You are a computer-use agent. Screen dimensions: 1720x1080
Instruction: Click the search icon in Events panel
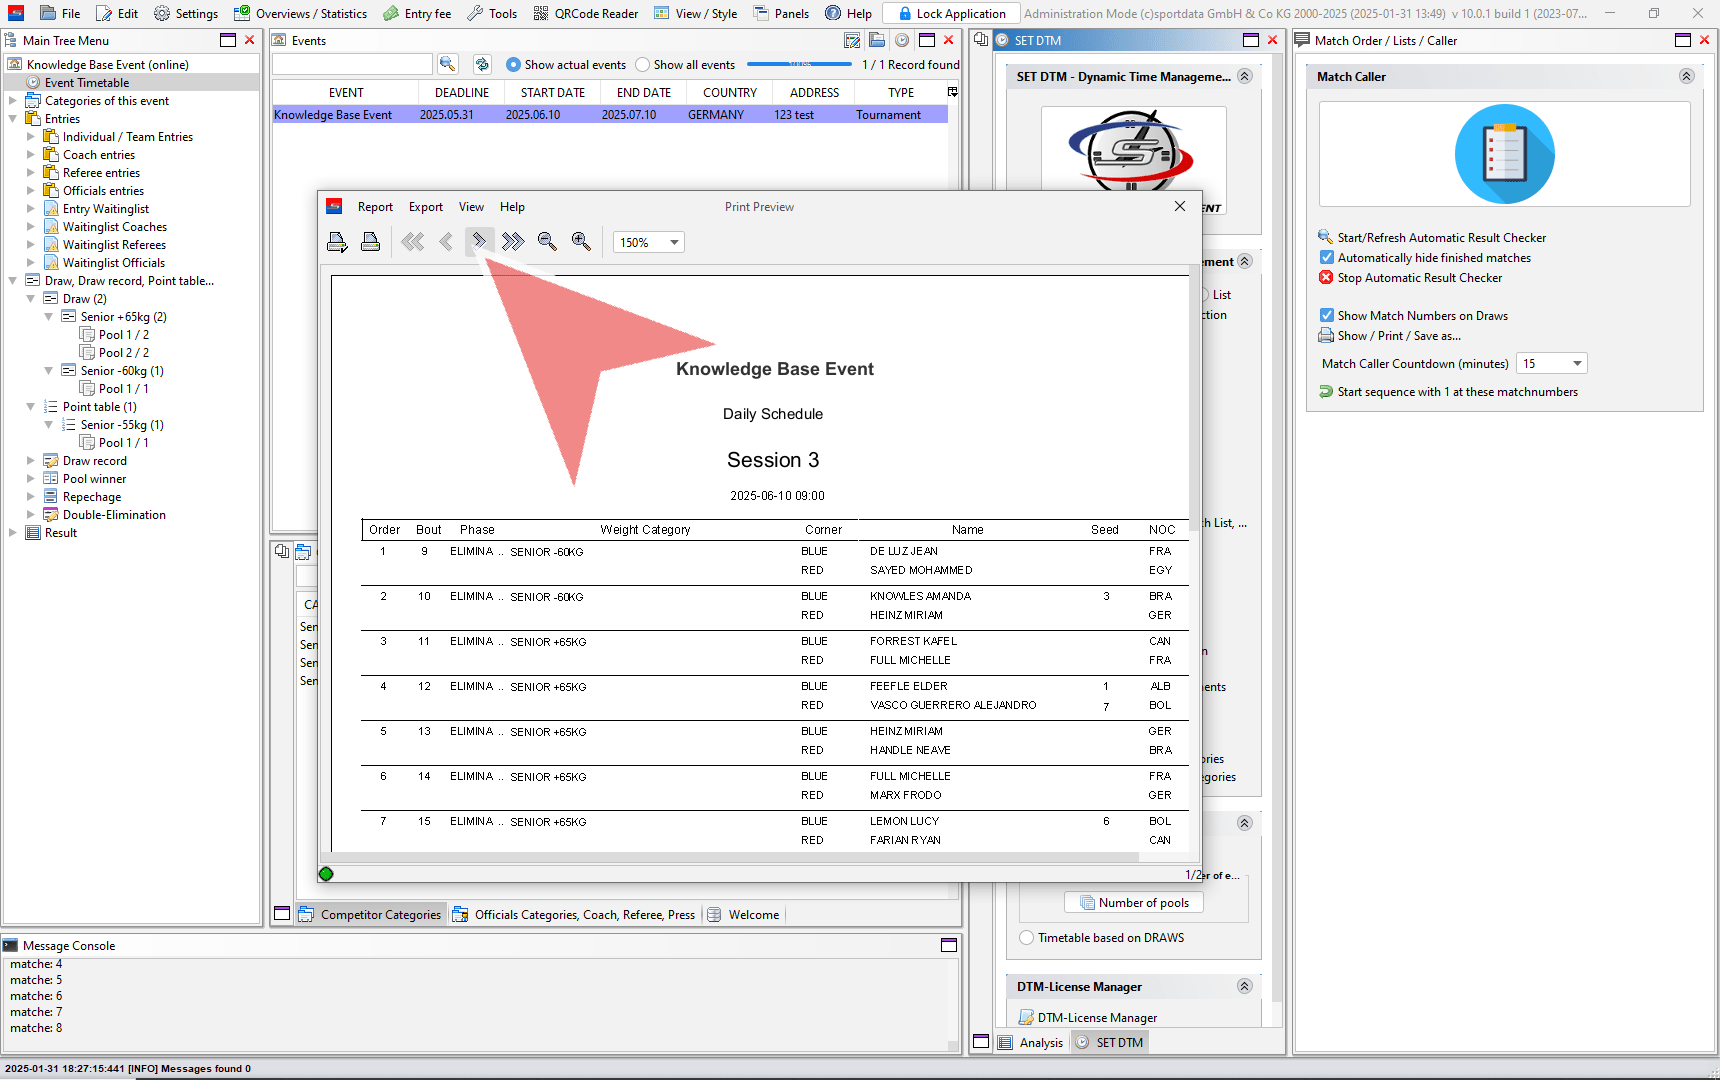[448, 64]
